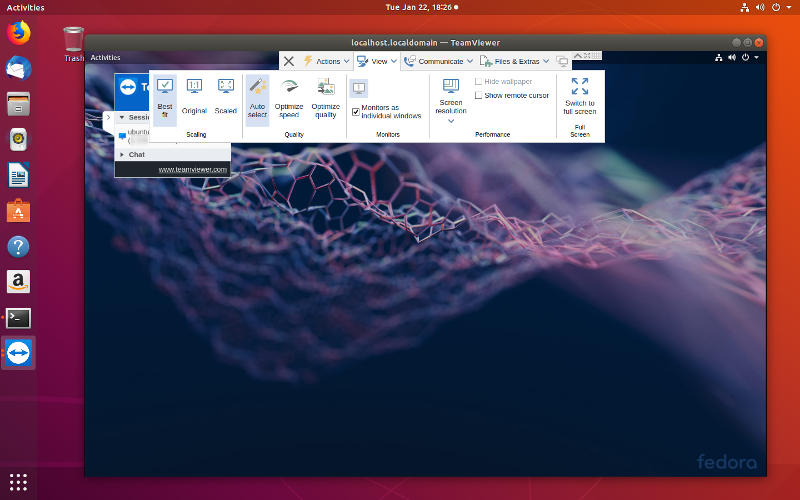
Task: Switch to Scaled display mode
Action: [x=226, y=97]
